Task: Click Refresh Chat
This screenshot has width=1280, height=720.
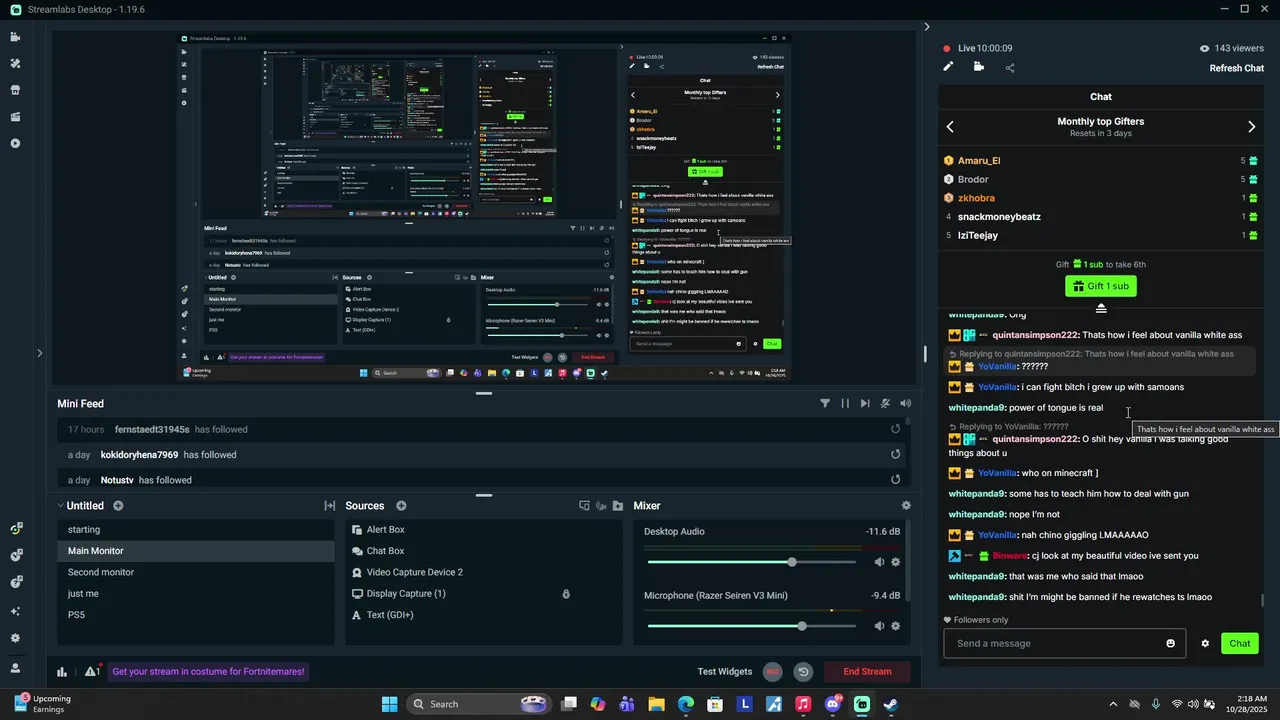Action: tap(1237, 68)
